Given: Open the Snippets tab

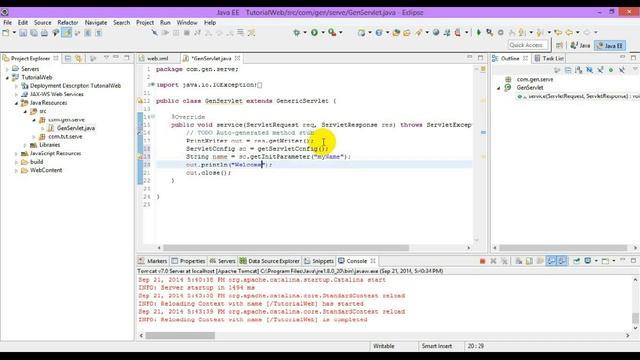Looking at the screenshot, I should [319, 261].
